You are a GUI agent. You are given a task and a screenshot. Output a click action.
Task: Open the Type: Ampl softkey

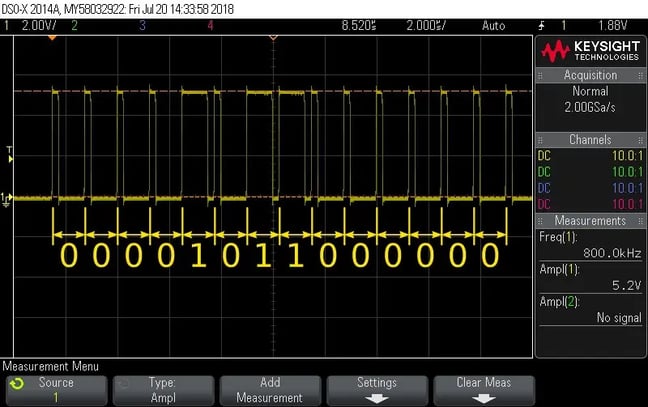coord(163,390)
